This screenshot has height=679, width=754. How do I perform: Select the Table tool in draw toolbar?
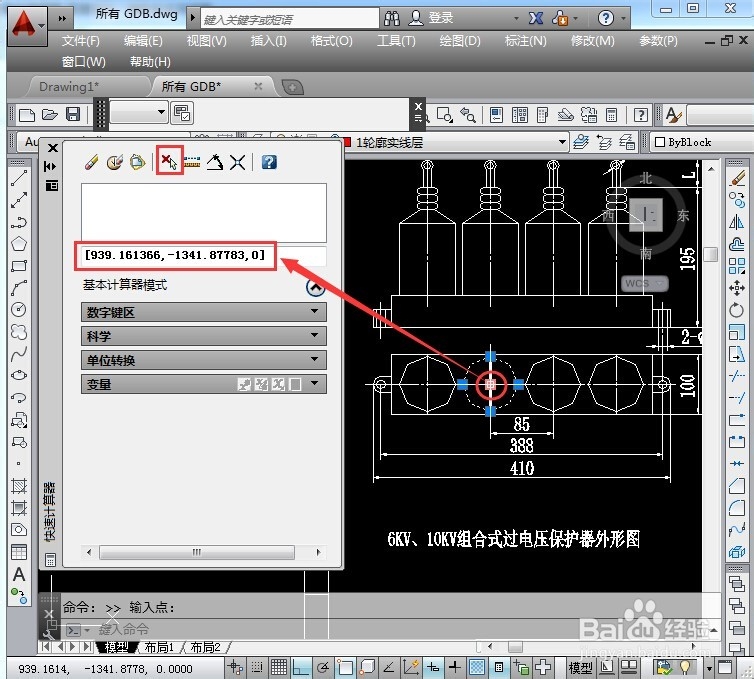point(19,552)
